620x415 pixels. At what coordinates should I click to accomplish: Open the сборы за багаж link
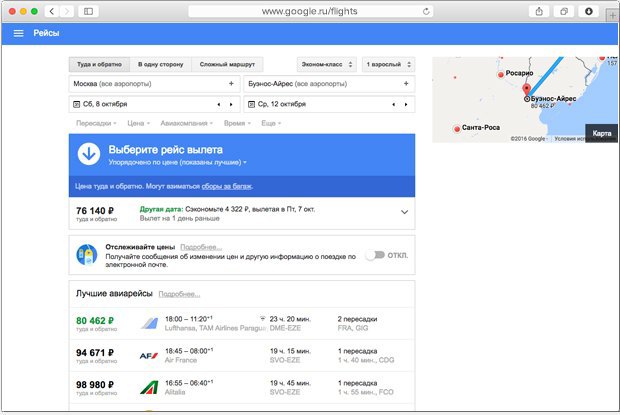(227, 186)
